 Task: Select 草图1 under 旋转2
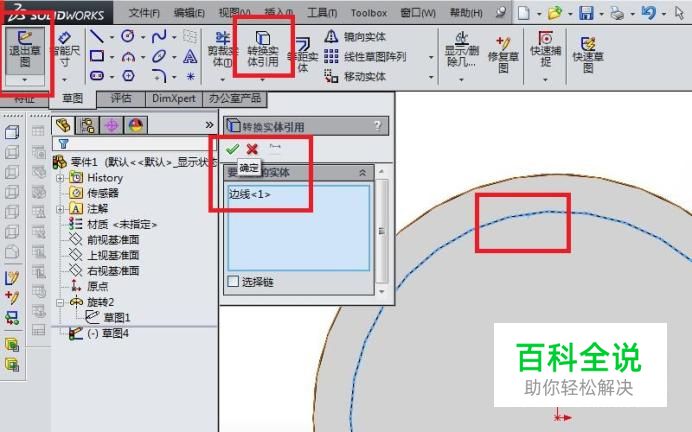click(x=117, y=318)
